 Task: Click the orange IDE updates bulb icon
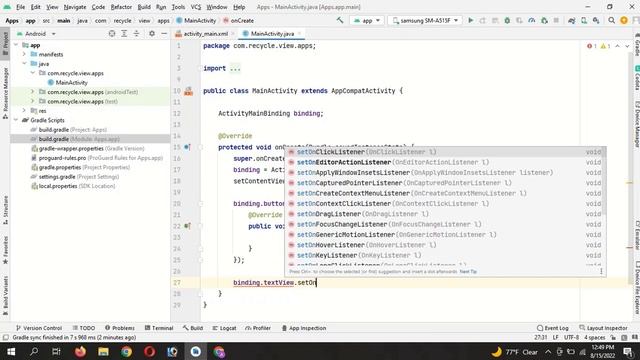(624, 20)
